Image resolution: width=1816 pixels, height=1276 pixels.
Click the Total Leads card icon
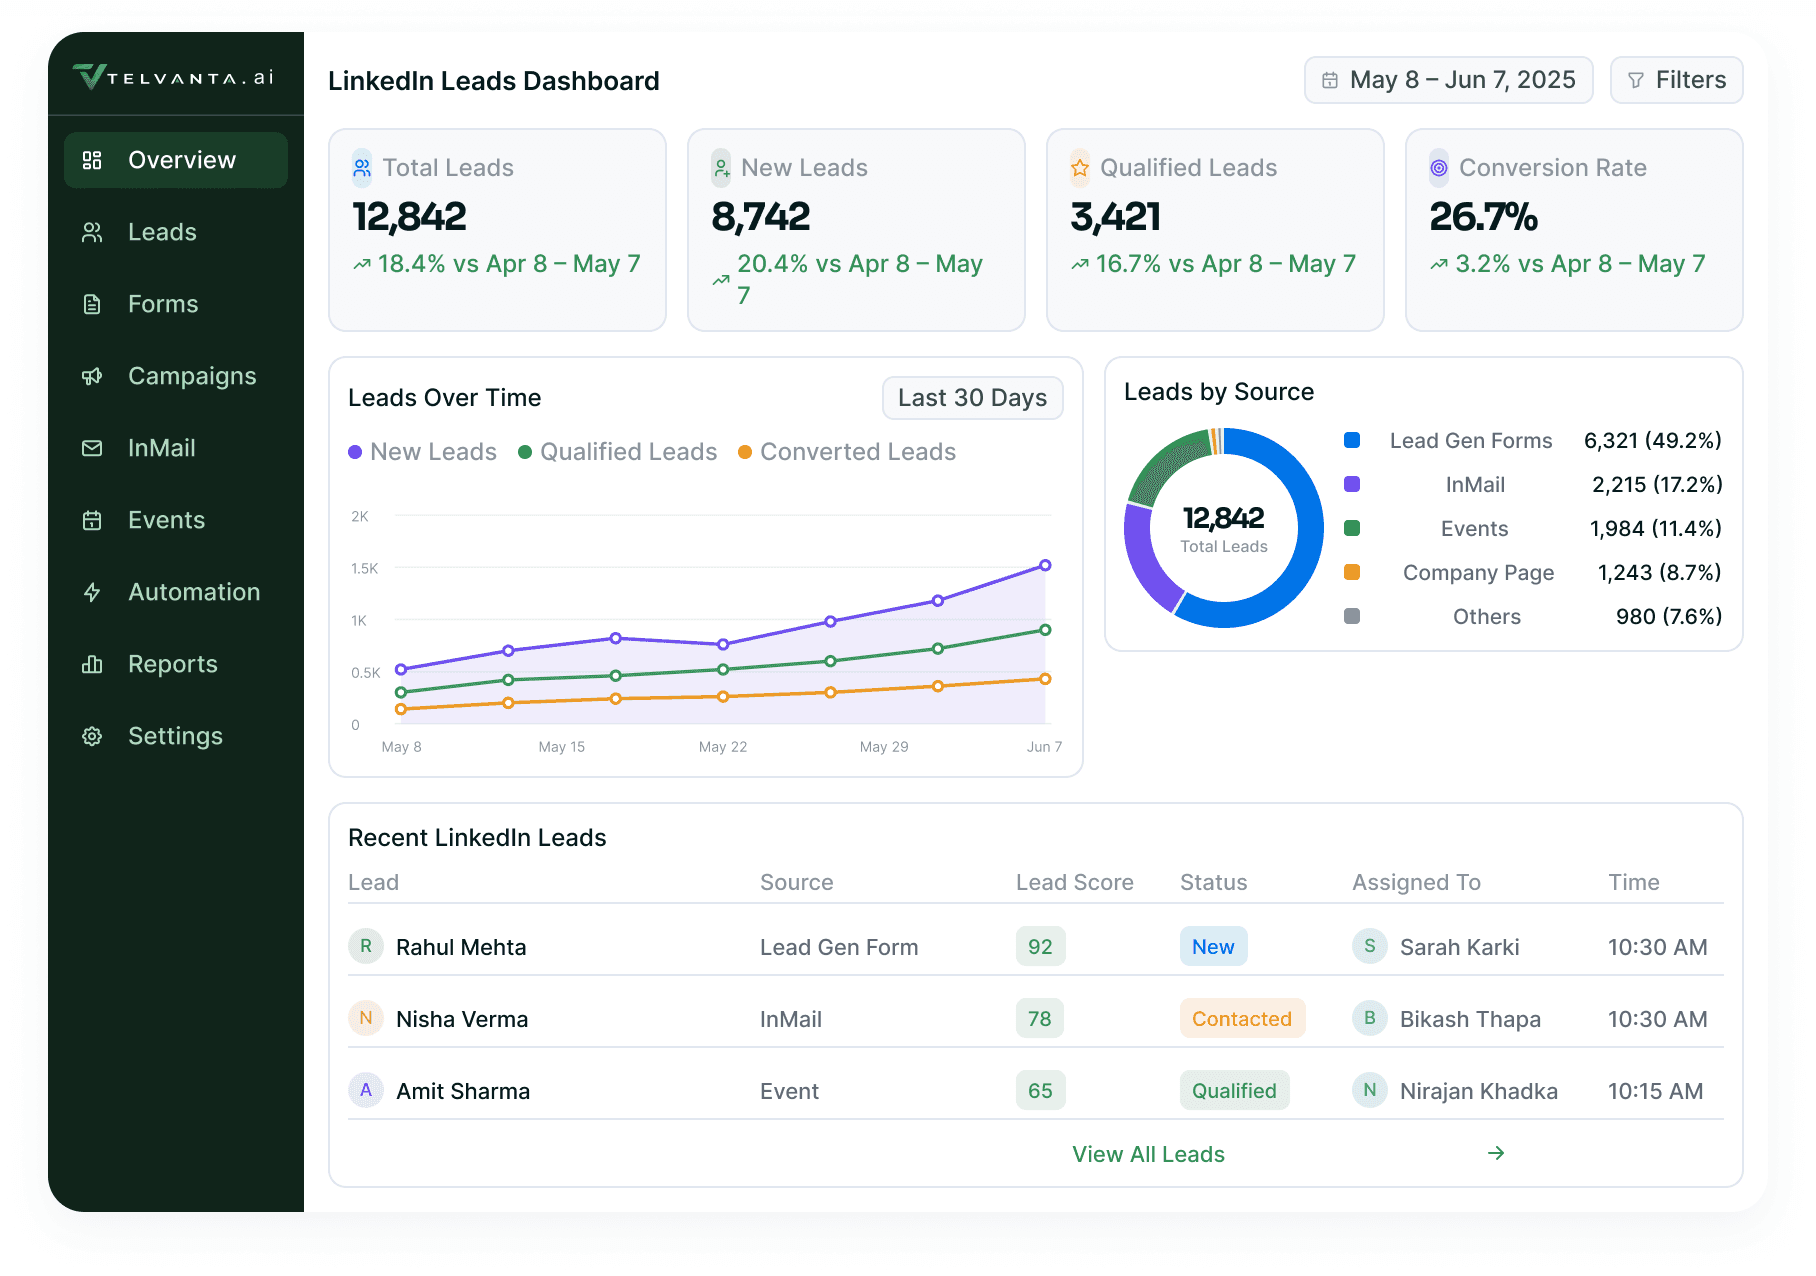point(362,168)
